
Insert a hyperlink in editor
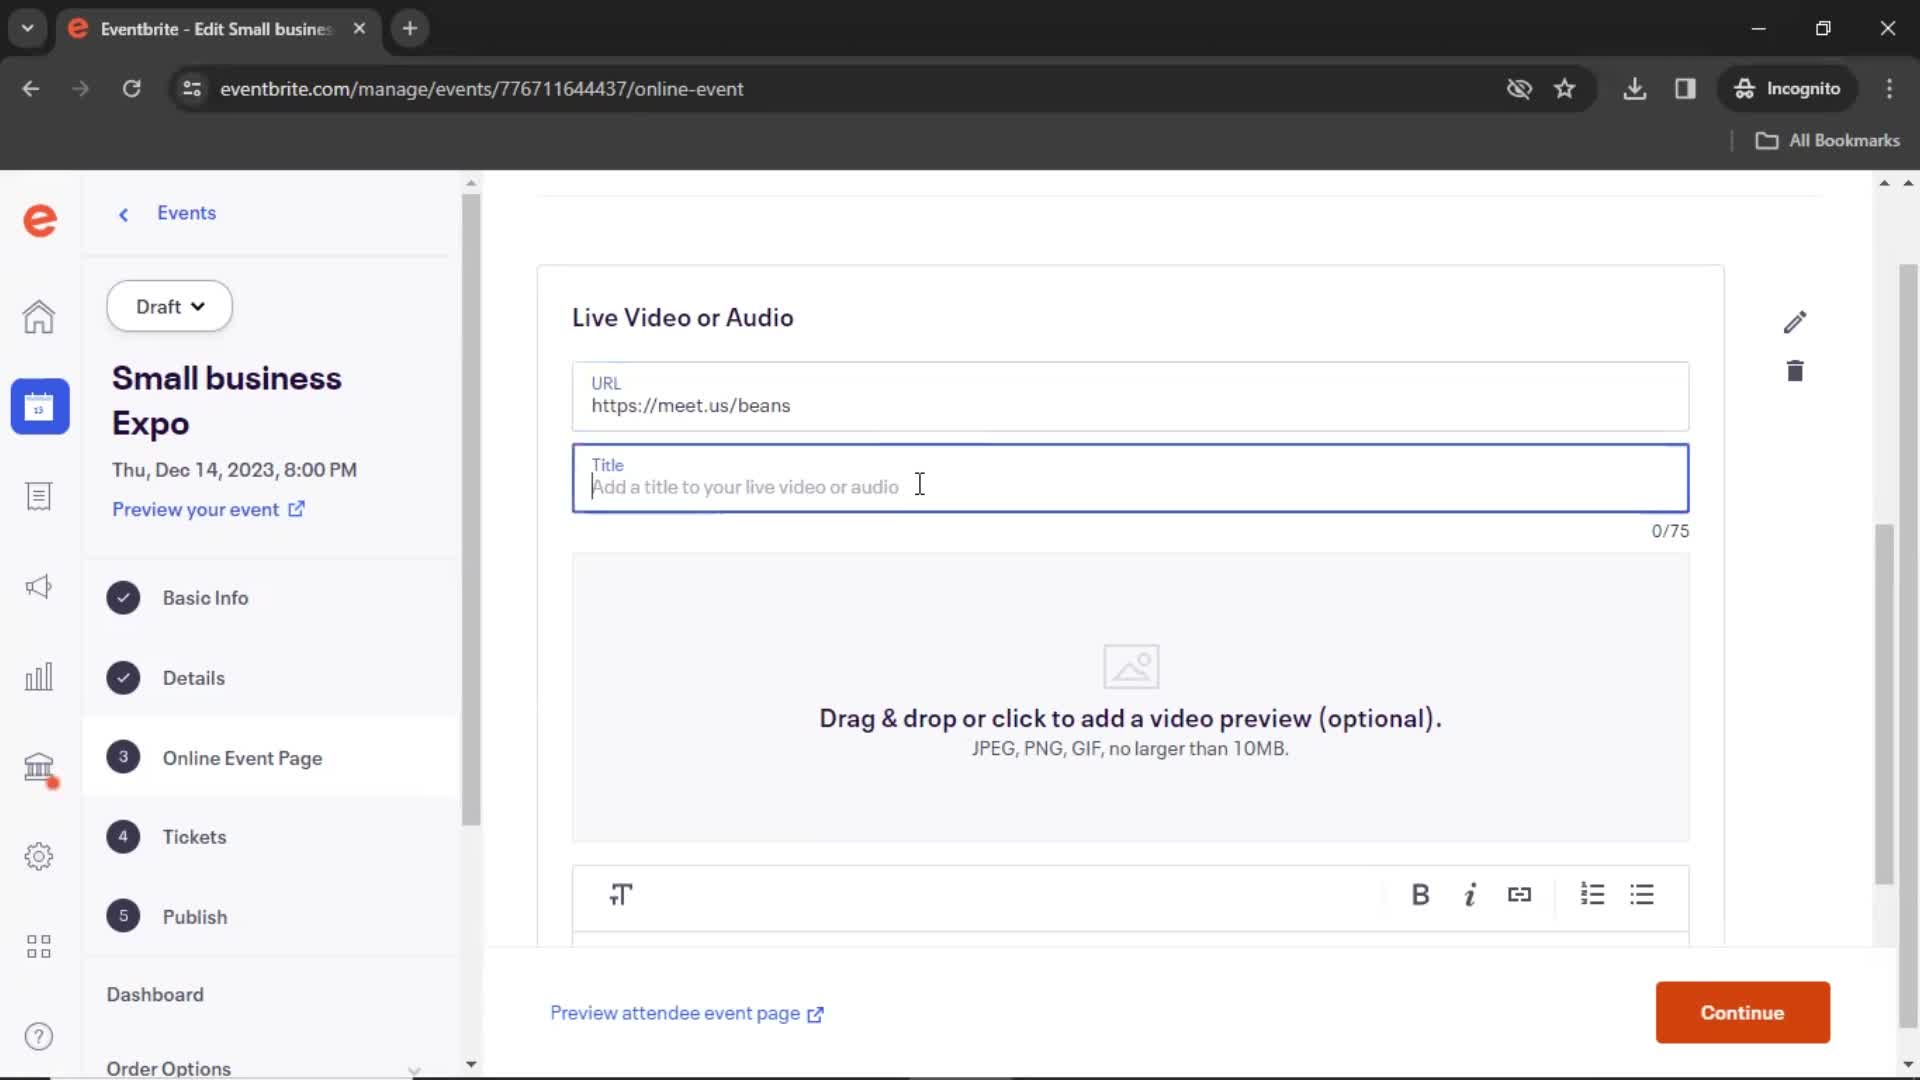click(1519, 895)
